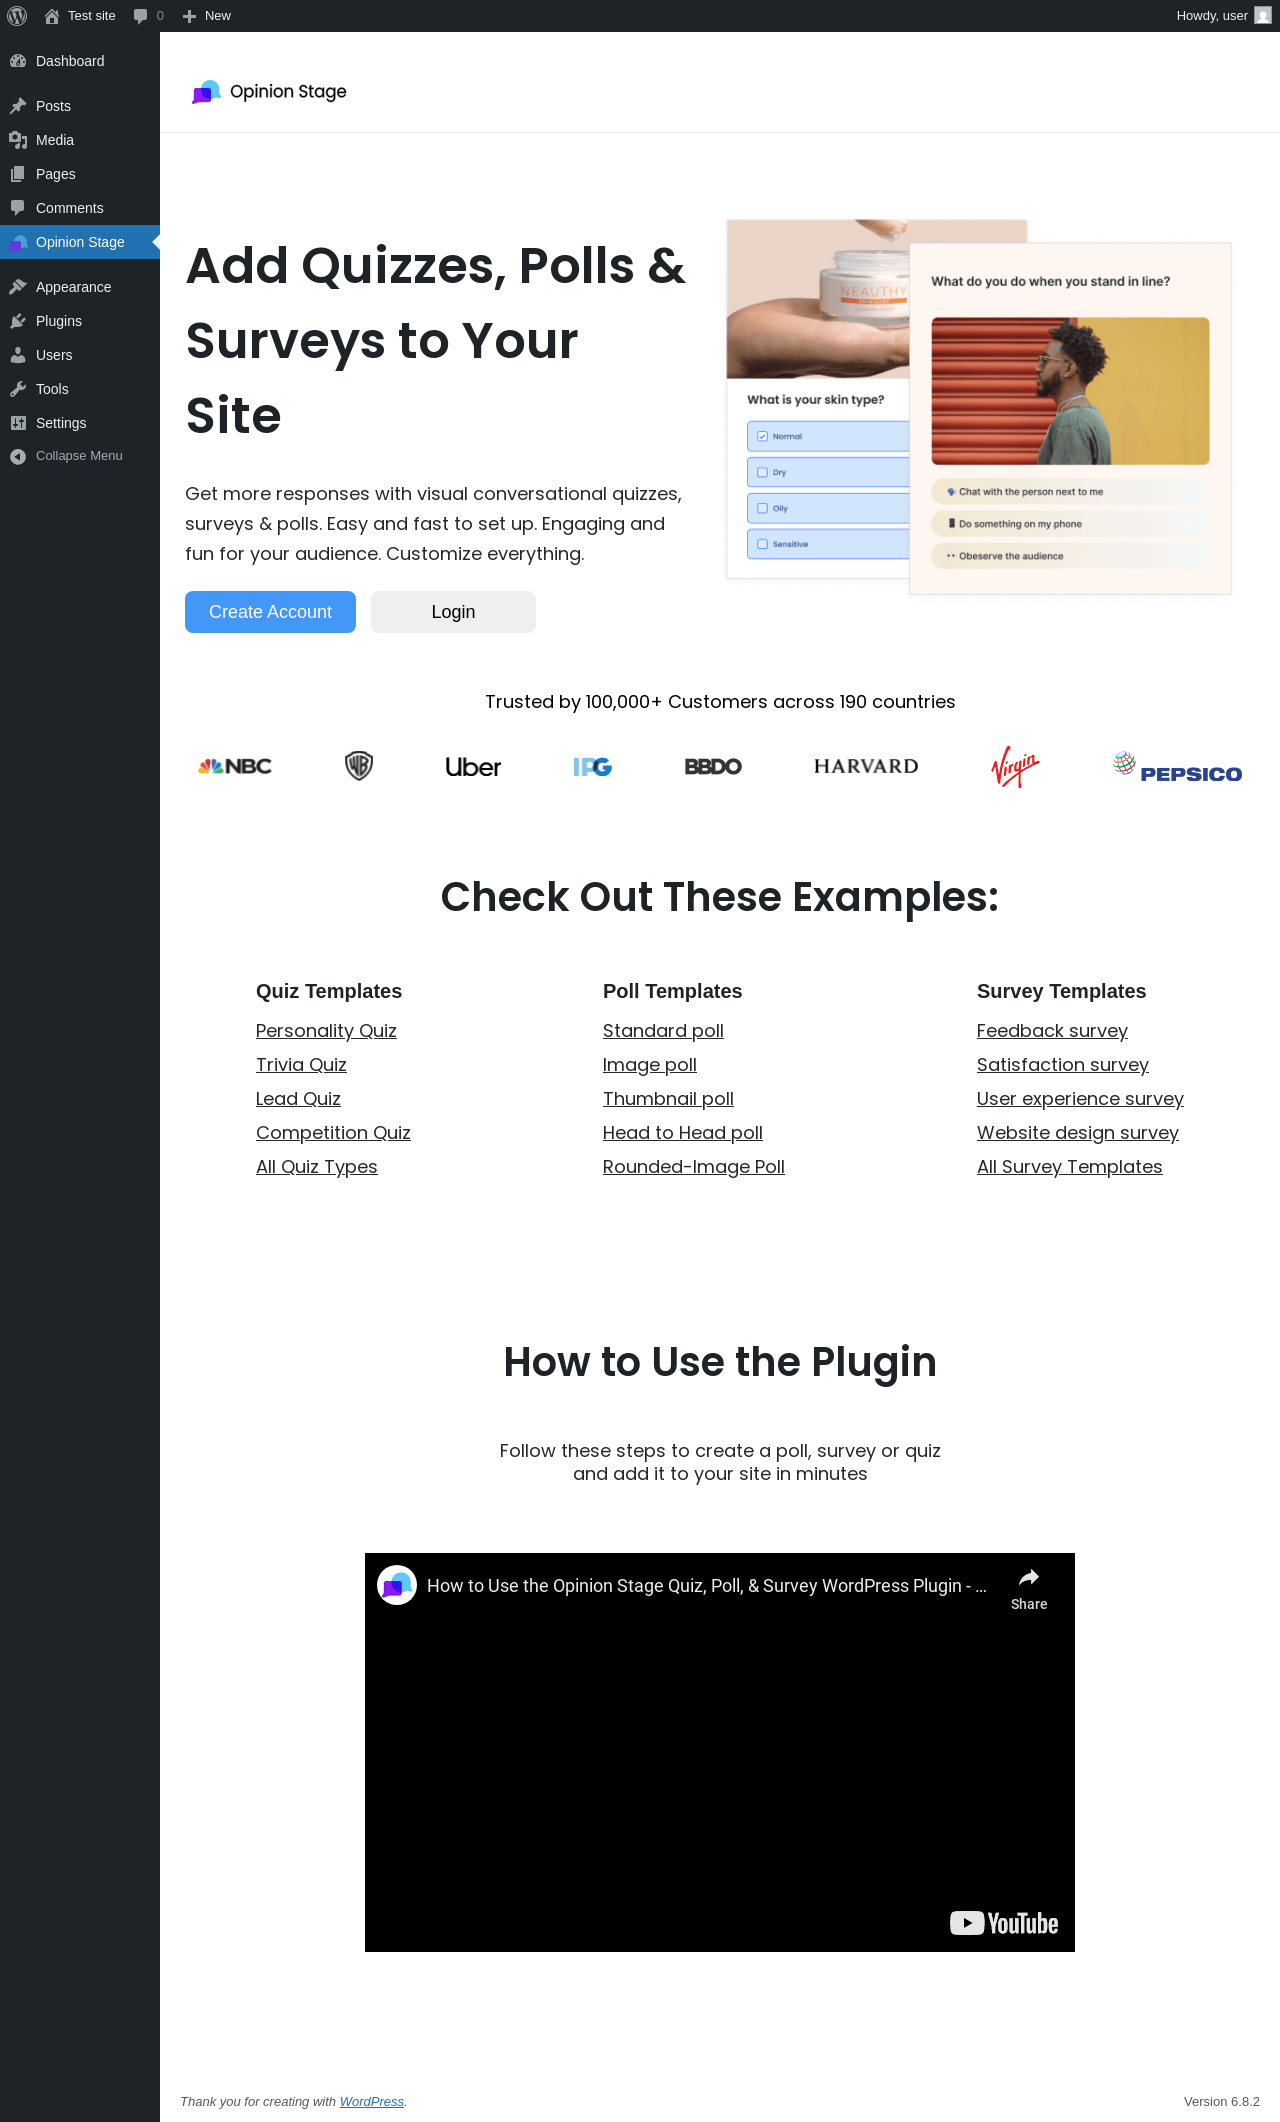
Task: Open the Satisfaction survey link
Action: (x=1063, y=1065)
